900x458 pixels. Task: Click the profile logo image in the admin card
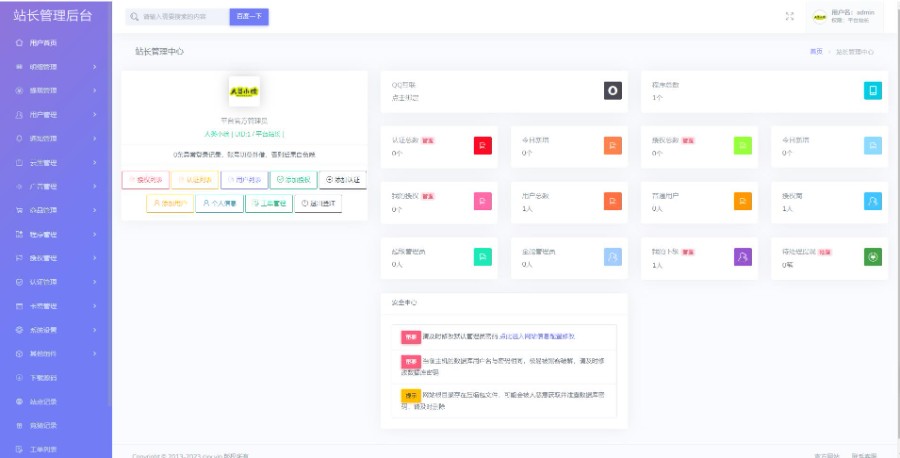(245, 91)
